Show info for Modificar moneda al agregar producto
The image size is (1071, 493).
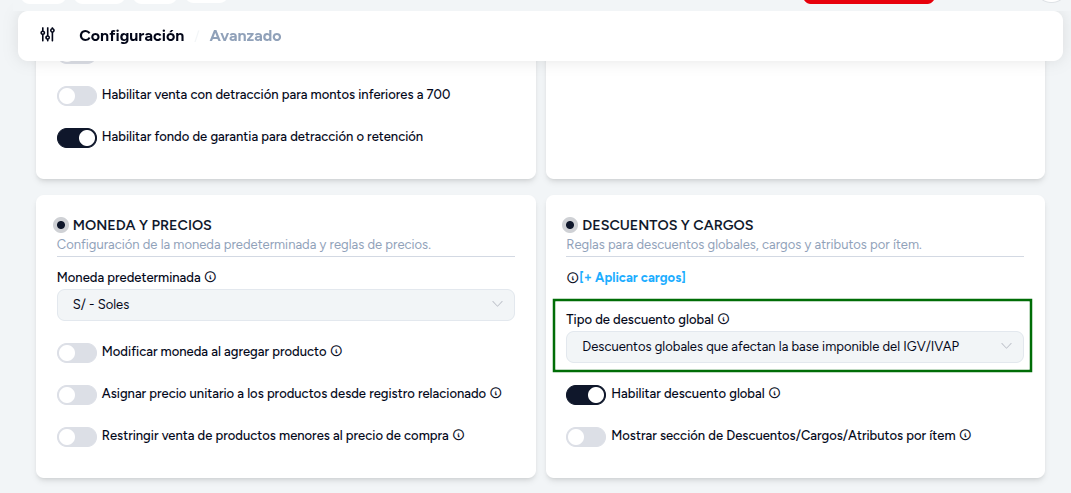336,351
